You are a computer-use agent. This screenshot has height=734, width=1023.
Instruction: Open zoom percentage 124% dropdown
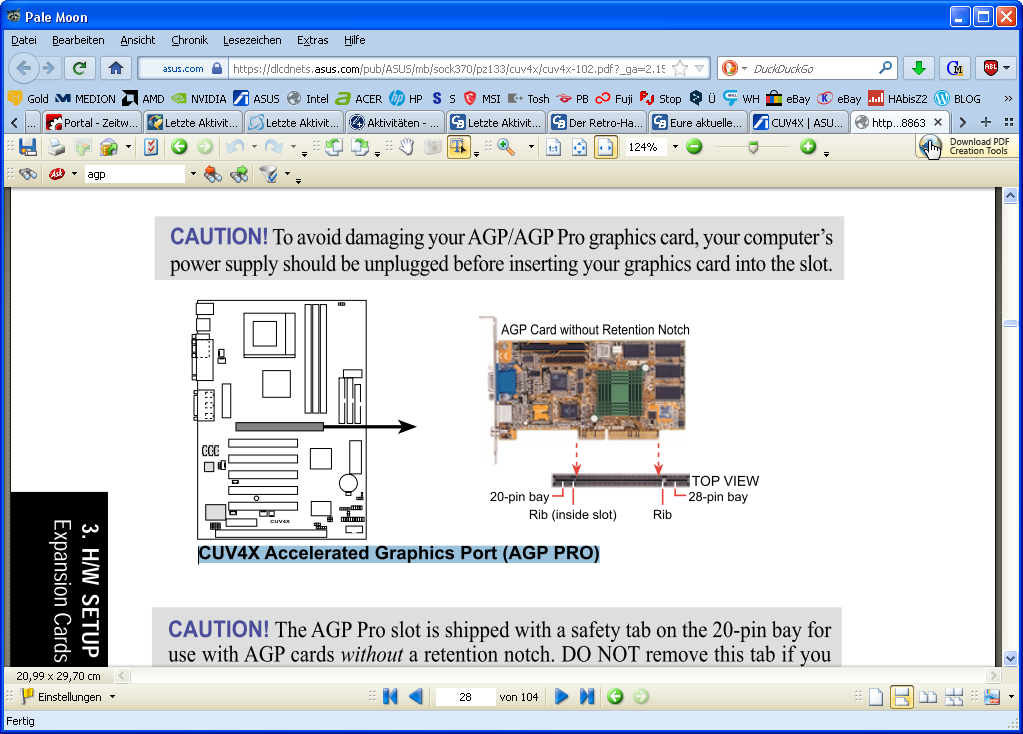click(x=675, y=147)
